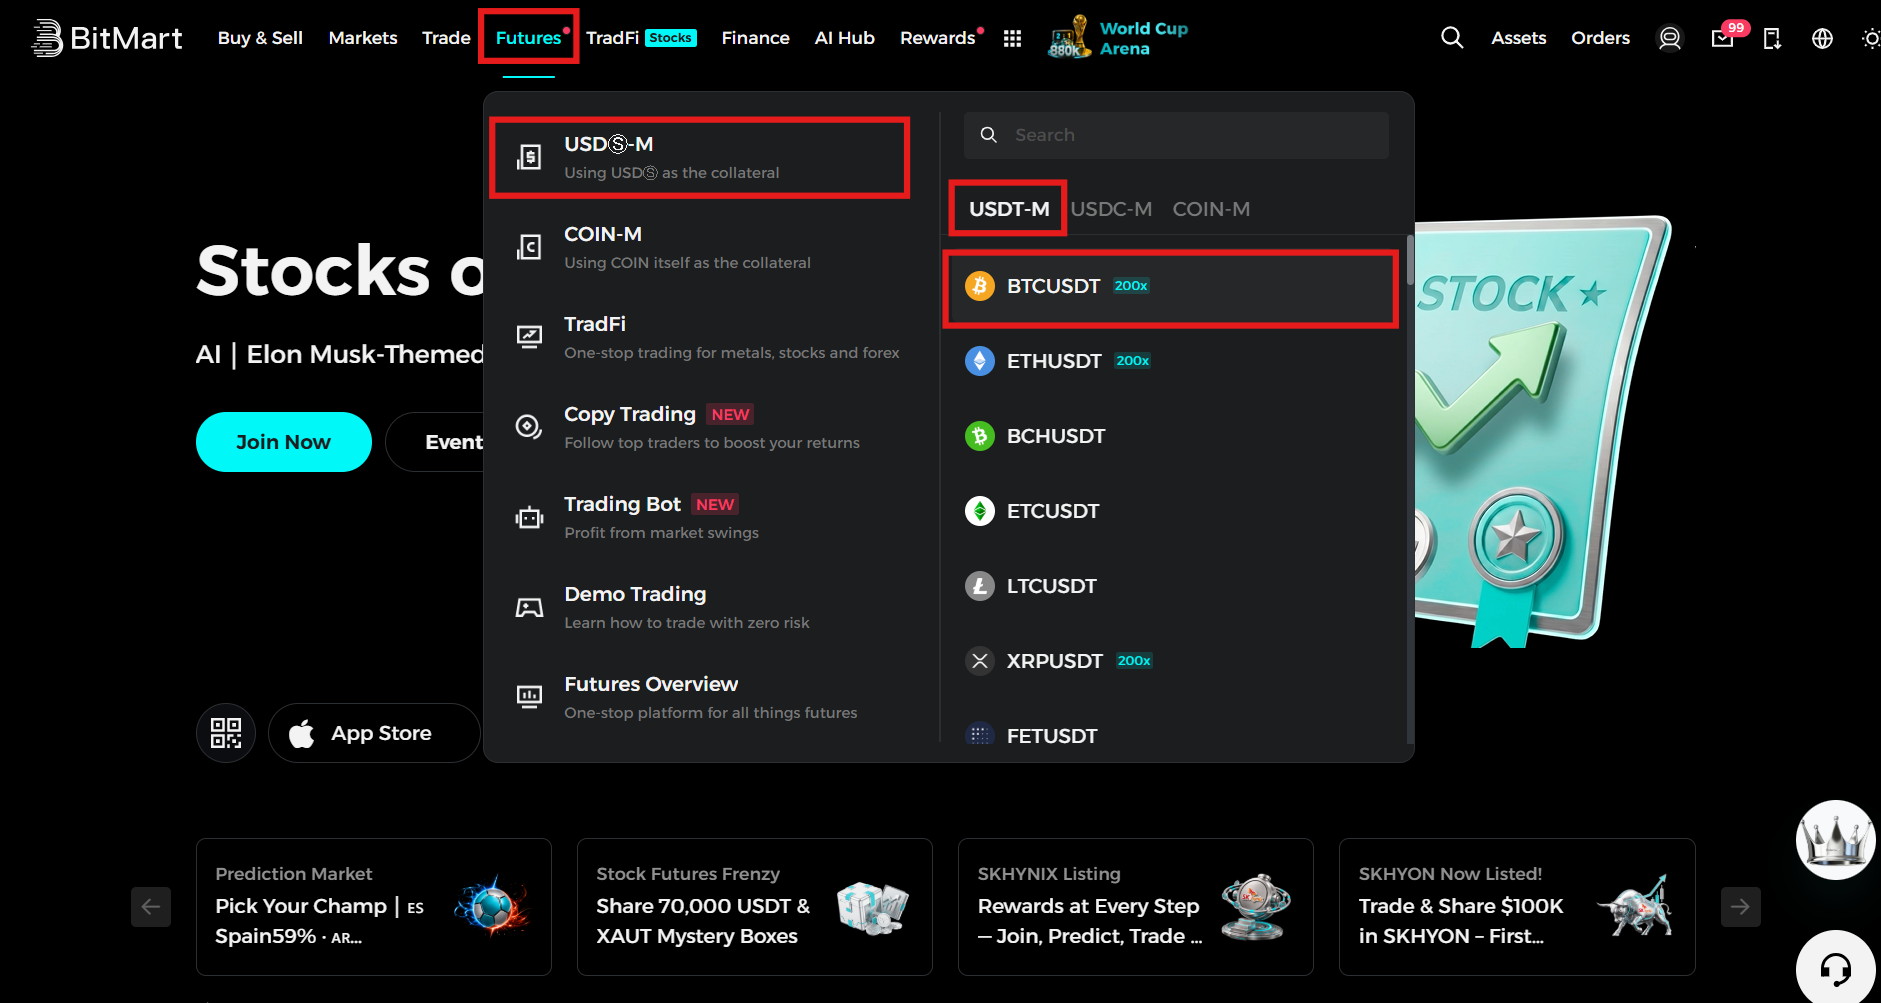Click the futures pair Search field
Screen dimensions: 1881x1003
[x=1176, y=135]
